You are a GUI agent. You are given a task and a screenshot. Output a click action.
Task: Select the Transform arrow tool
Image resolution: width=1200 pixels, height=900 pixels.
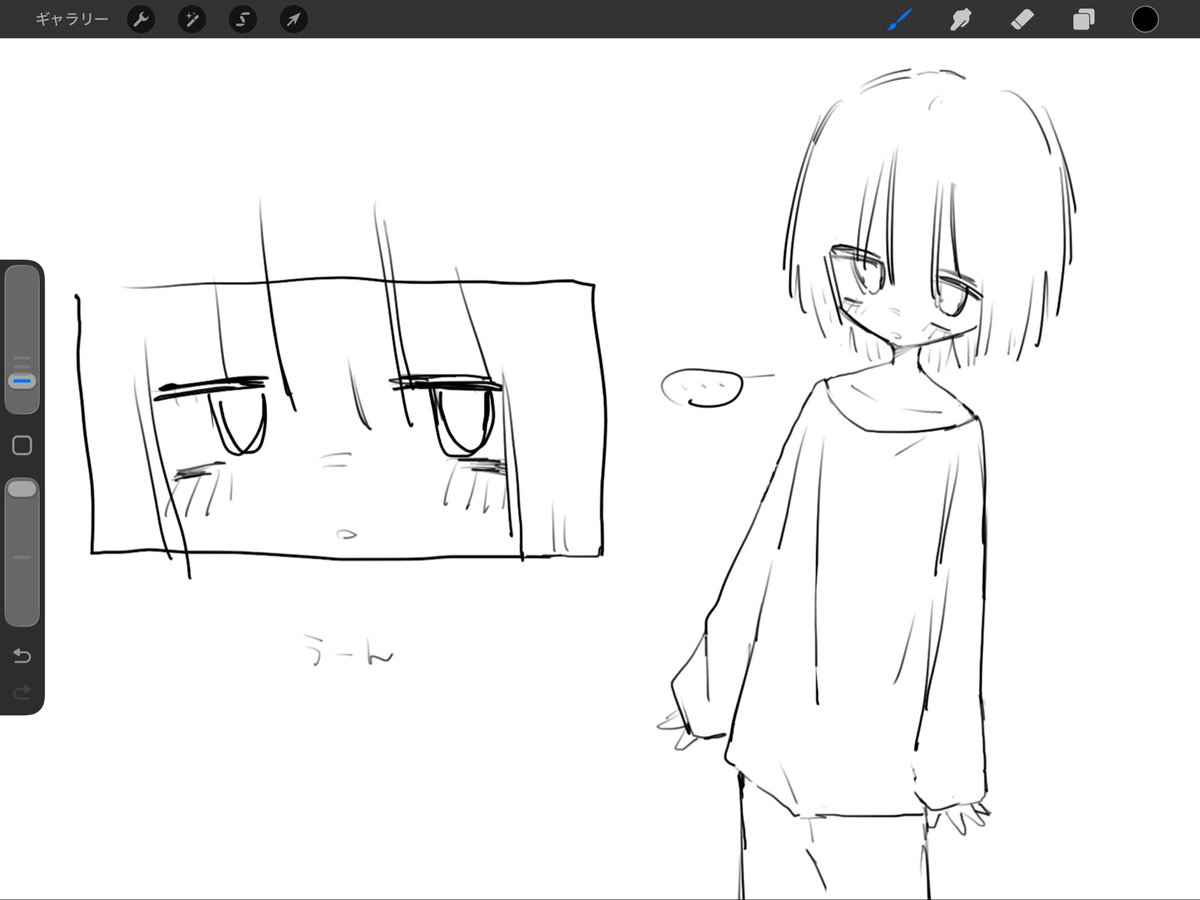pyautogui.click(x=294, y=19)
